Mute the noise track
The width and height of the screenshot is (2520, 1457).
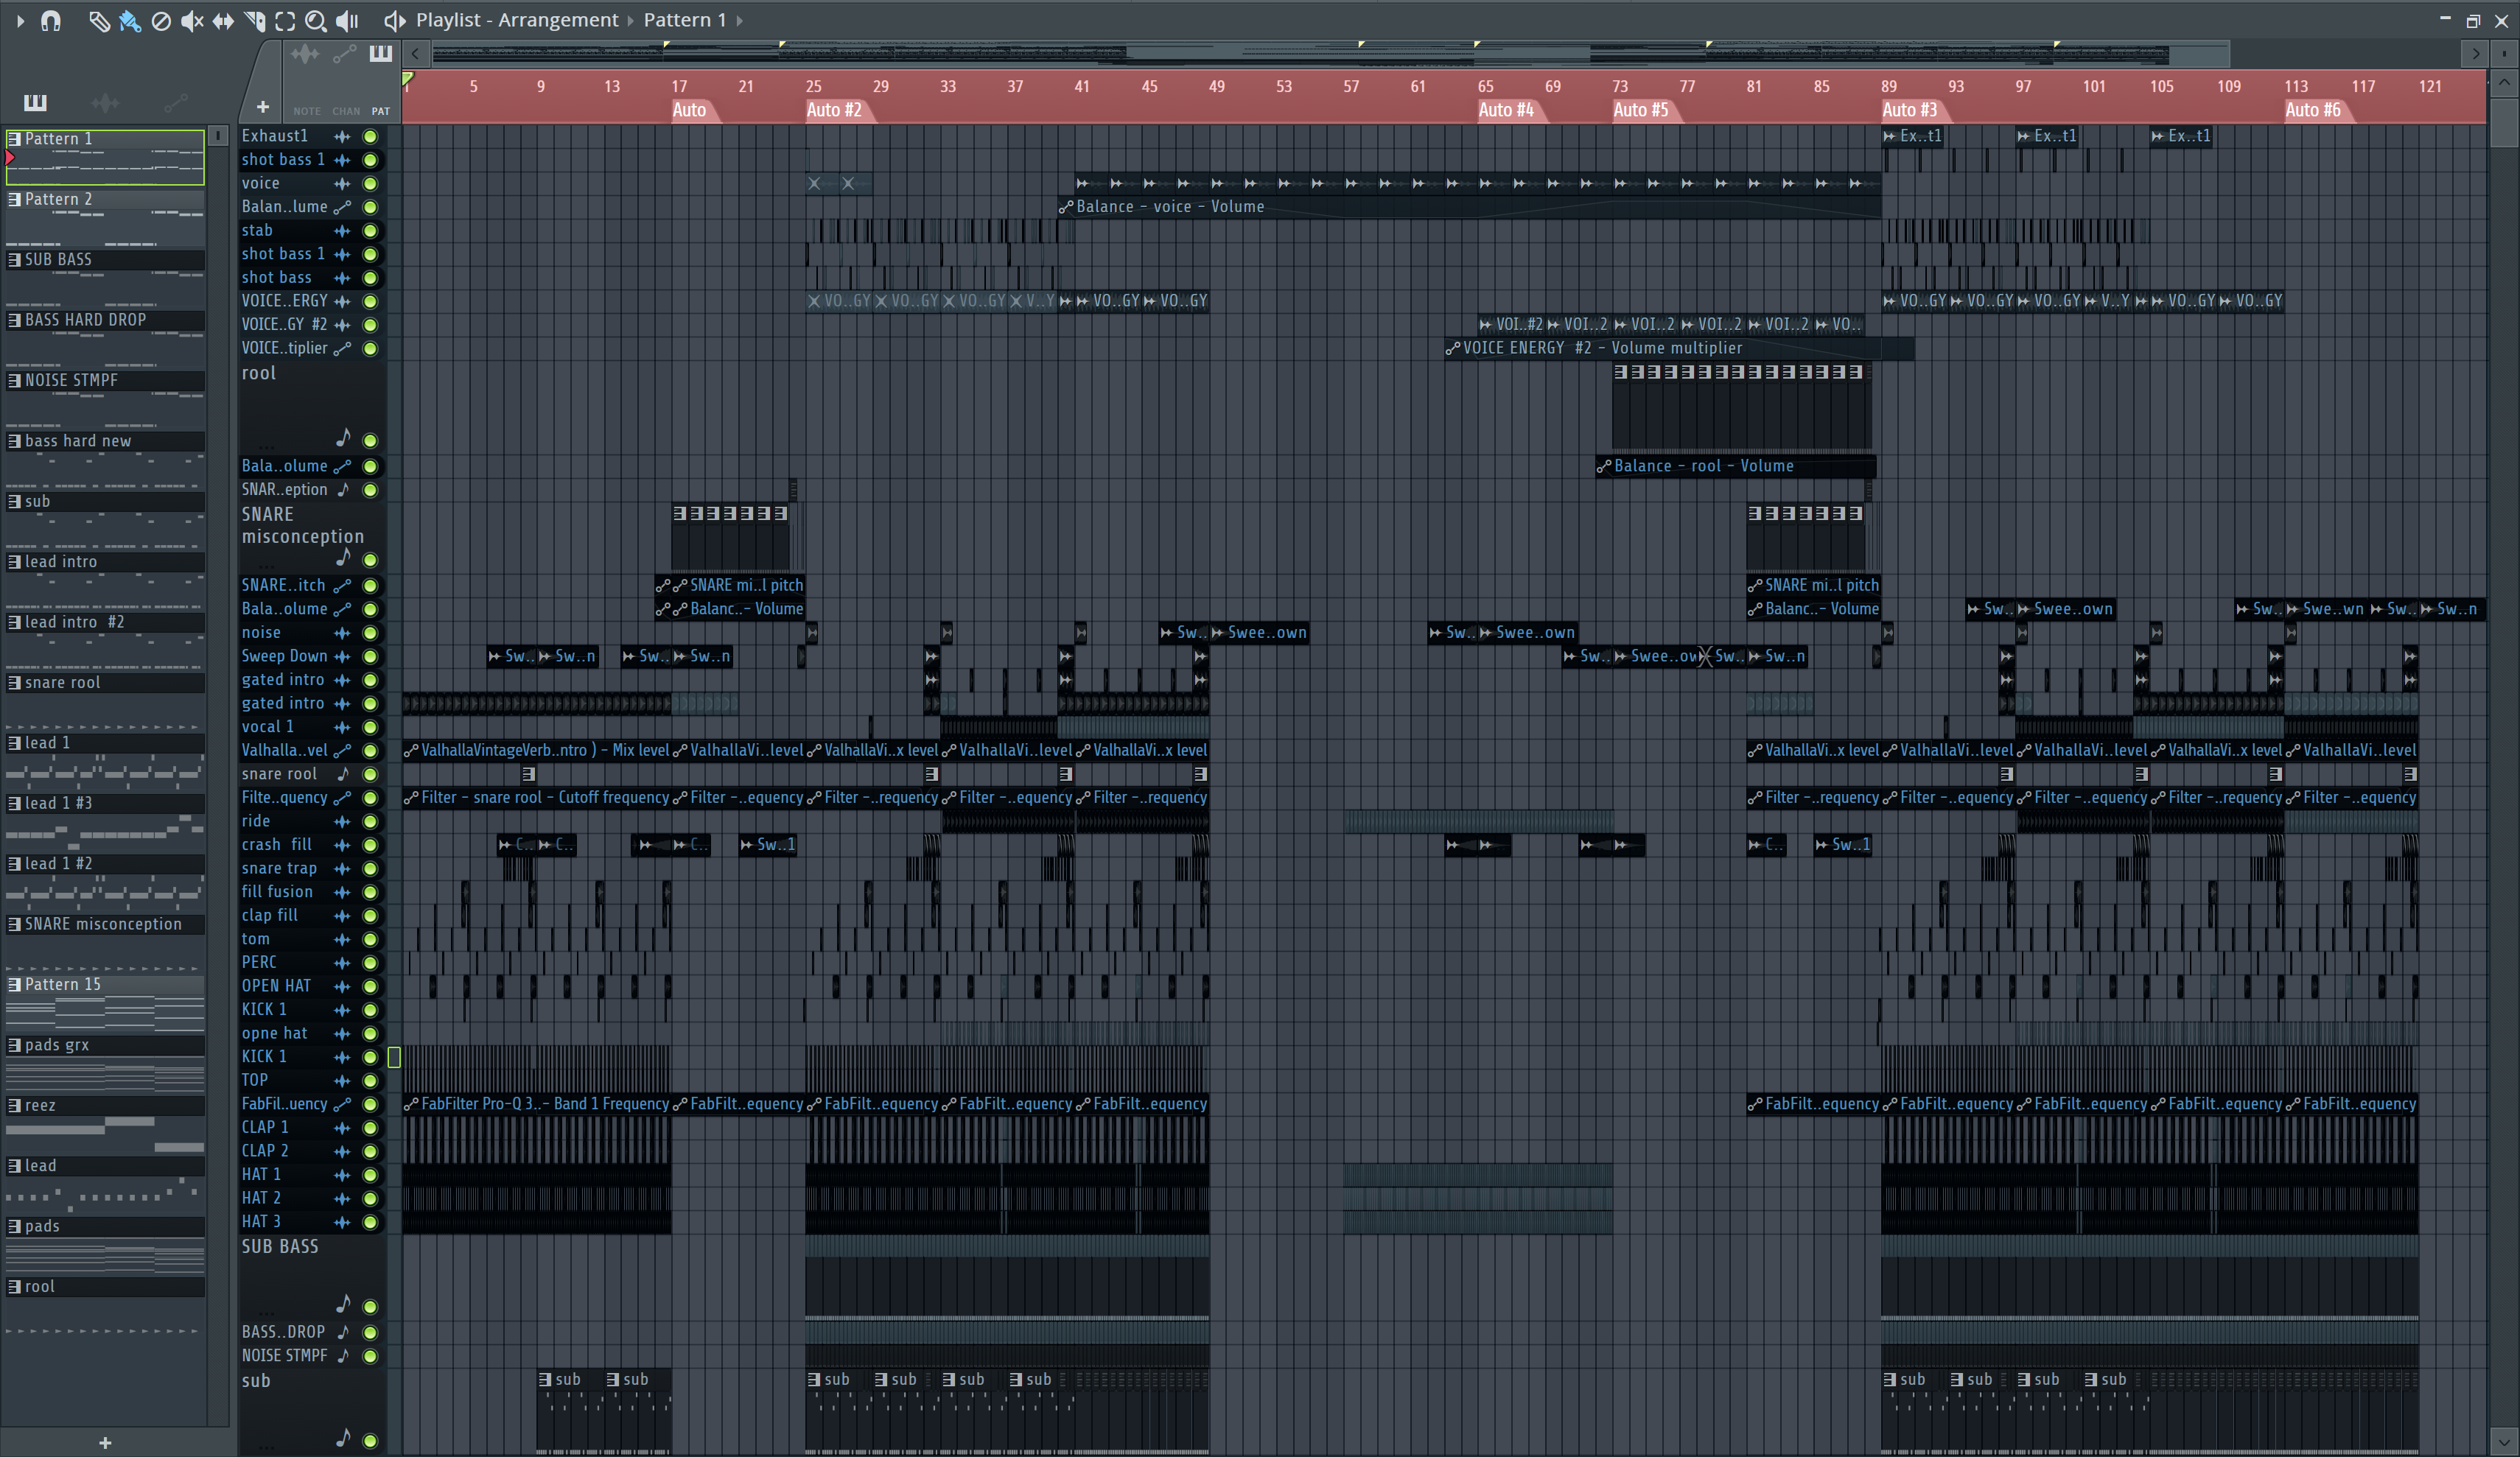click(x=370, y=633)
